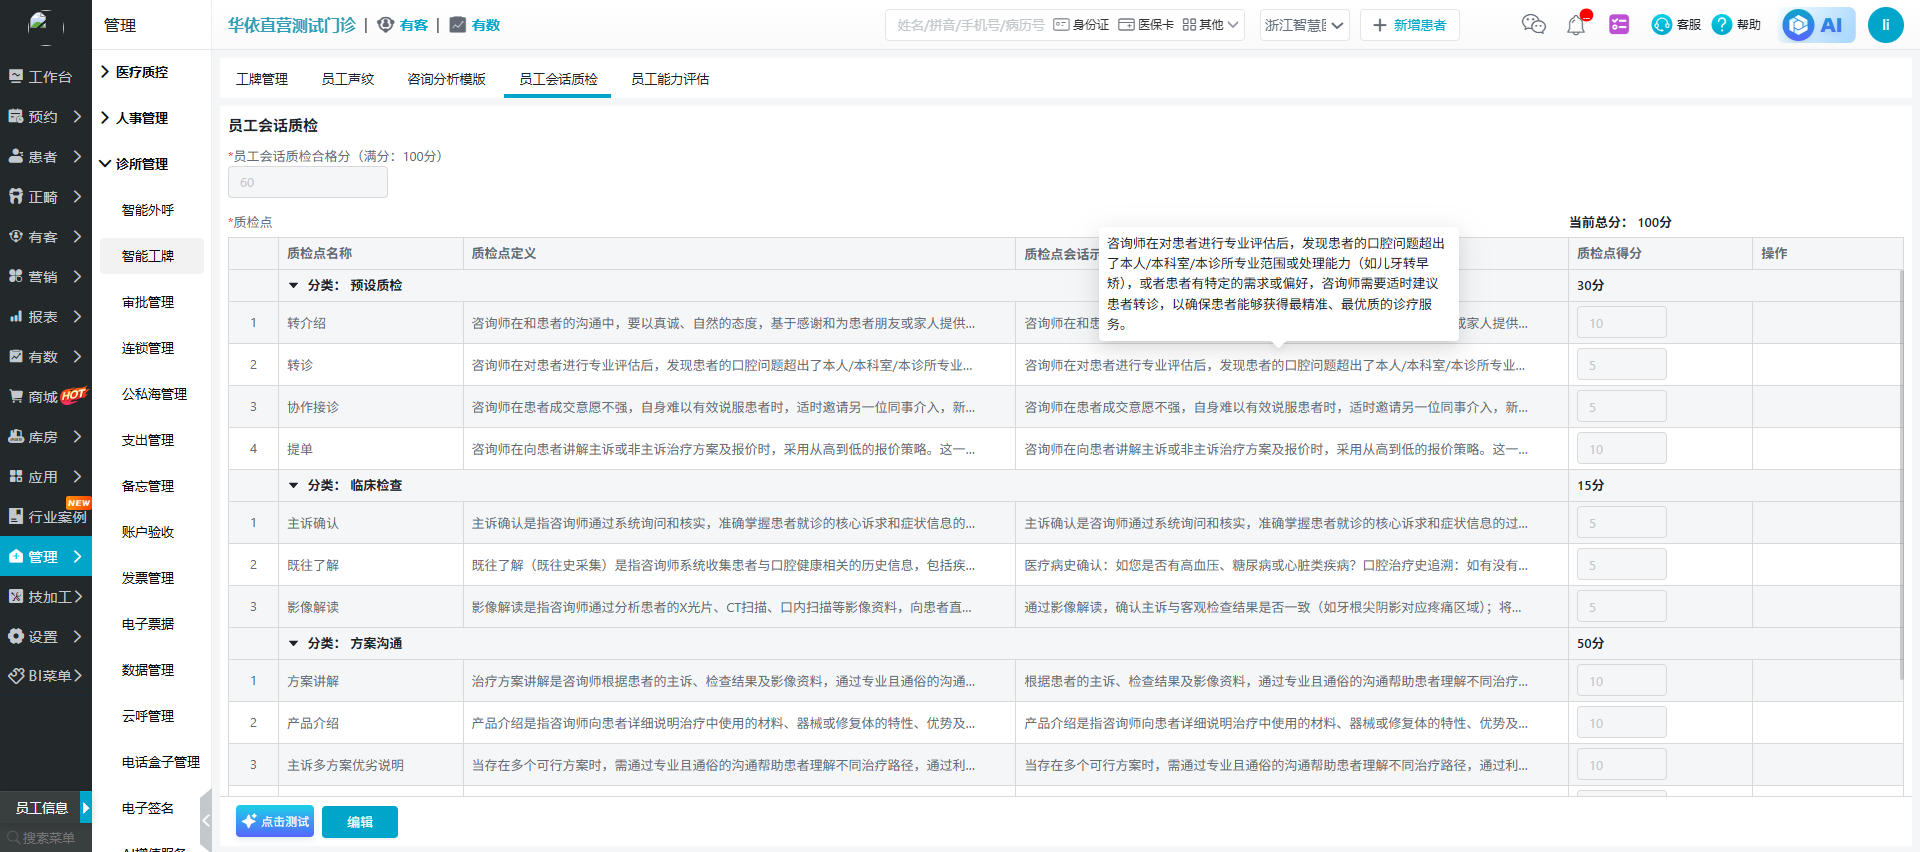The image size is (1920, 852).
Task: Open the 其他 search type dropdown
Action: pos(1211,25)
